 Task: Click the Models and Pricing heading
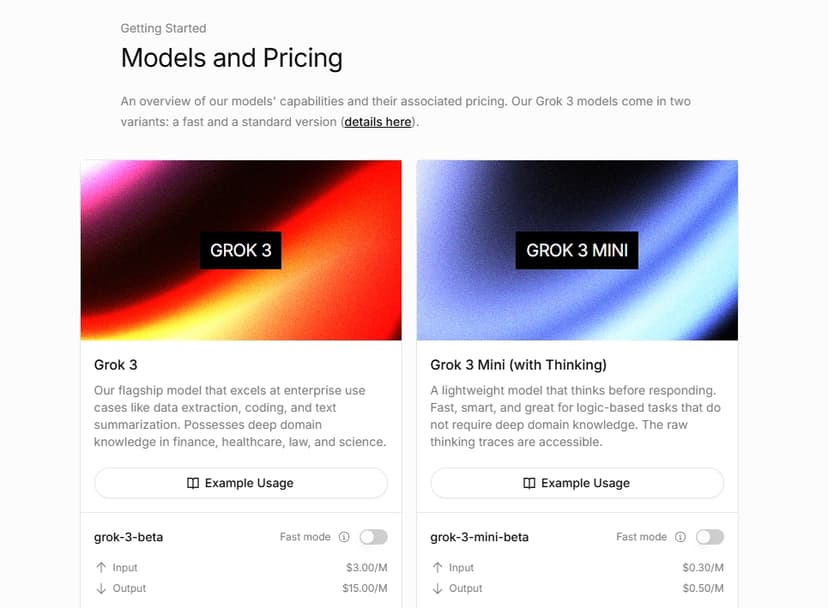click(x=231, y=58)
